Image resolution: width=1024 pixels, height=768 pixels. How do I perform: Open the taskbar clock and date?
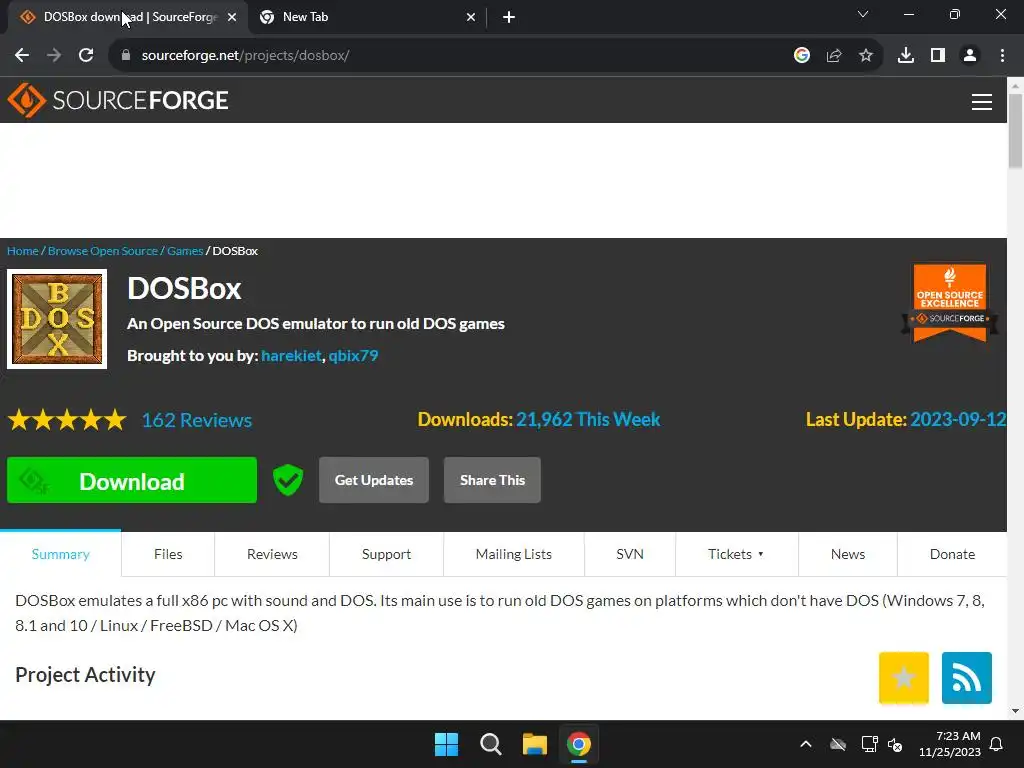tap(950, 744)
